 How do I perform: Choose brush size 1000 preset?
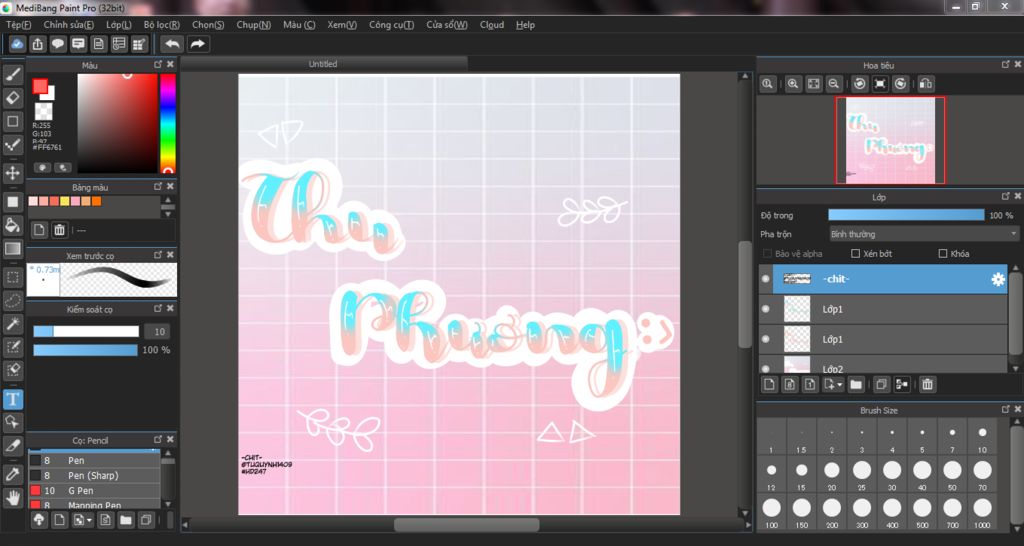tap(982, 511)
